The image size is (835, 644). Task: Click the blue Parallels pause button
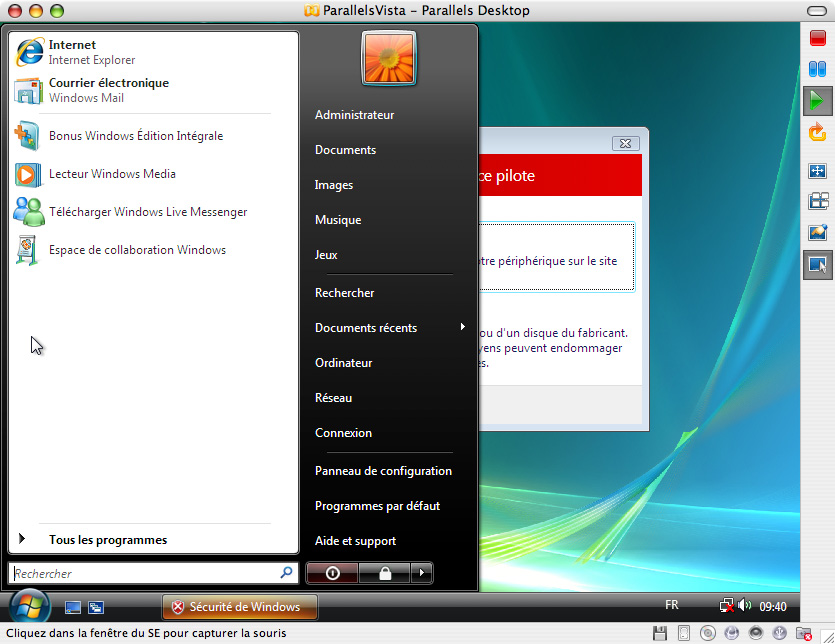[817, 69]
